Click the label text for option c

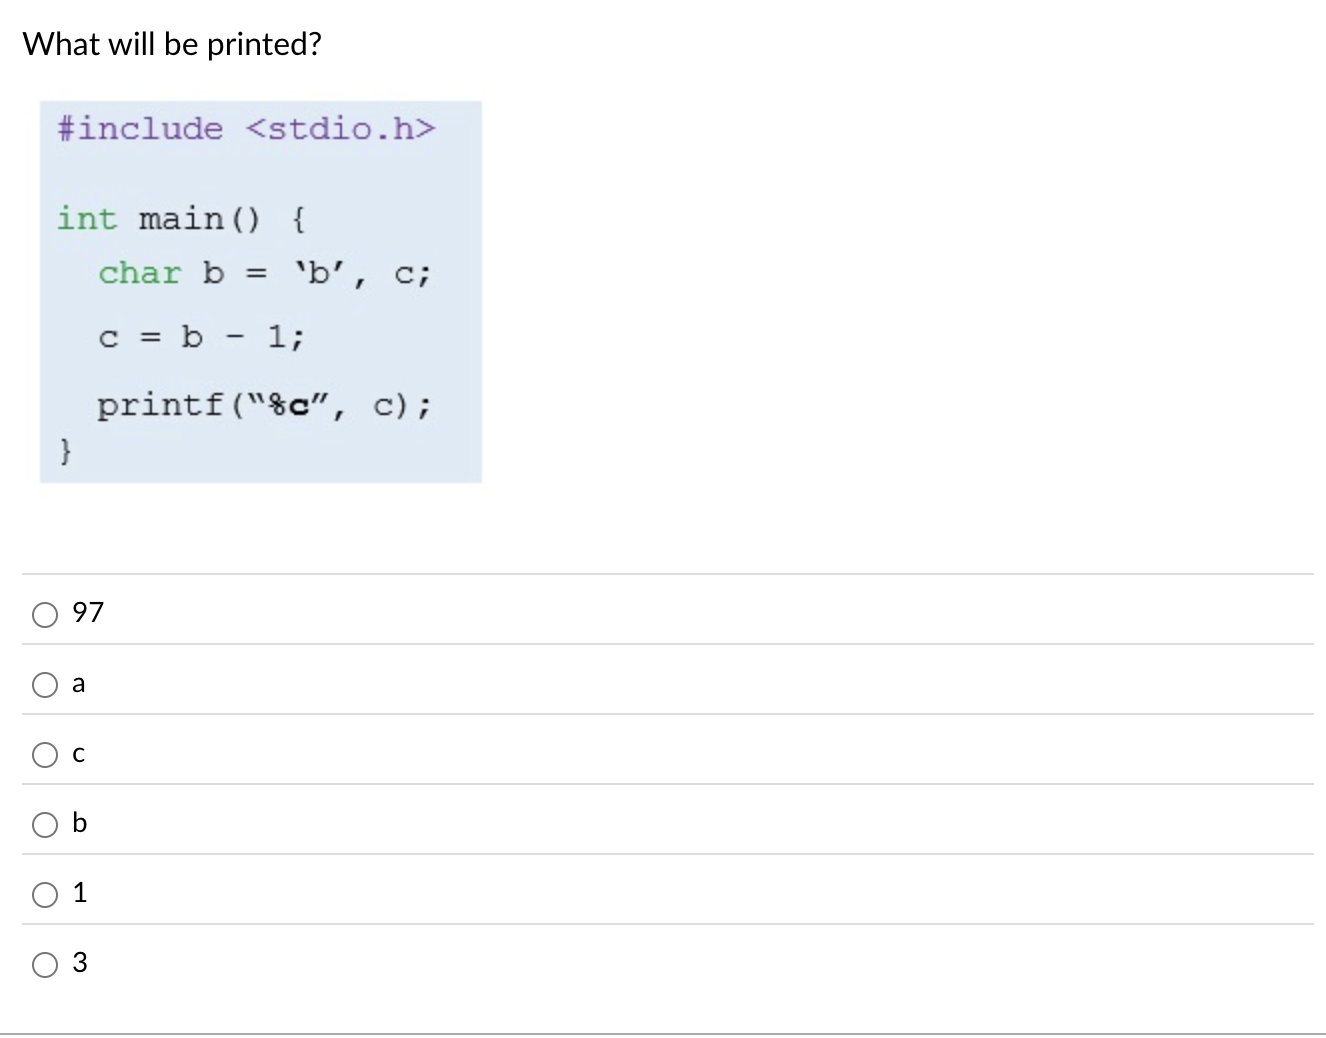[78, 754]
